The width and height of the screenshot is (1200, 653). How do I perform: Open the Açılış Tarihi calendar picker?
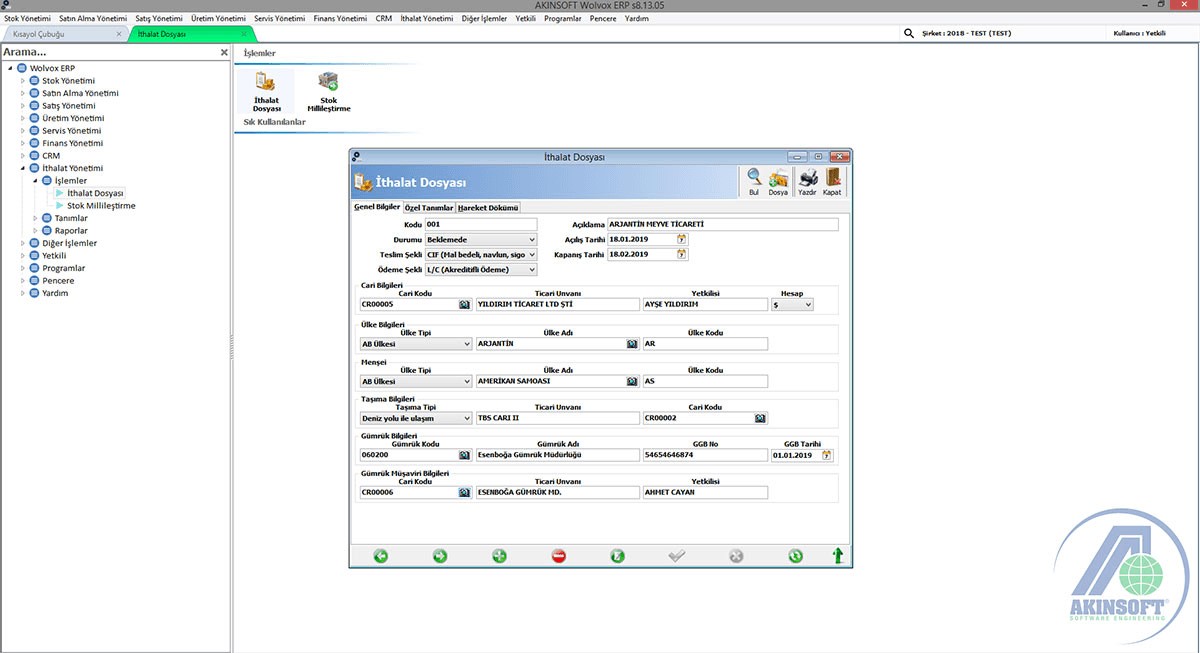pos(682,240)
